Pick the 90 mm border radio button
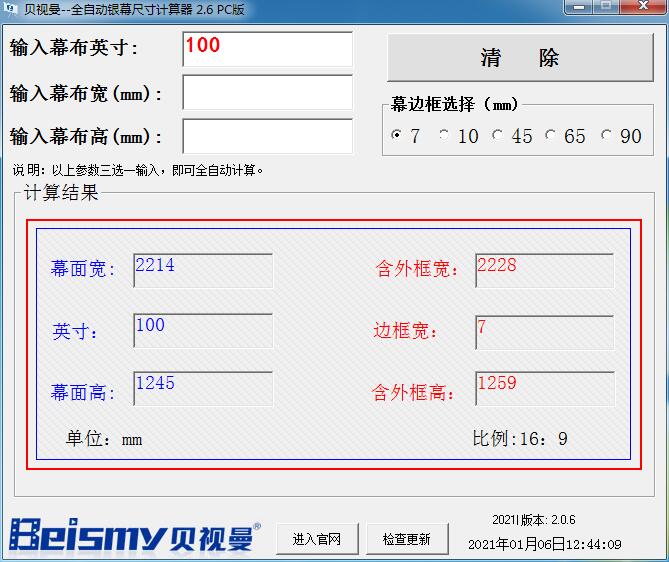The width and height of the screenshot is (669, 562). pyautogui.click(x=605, y=135)
